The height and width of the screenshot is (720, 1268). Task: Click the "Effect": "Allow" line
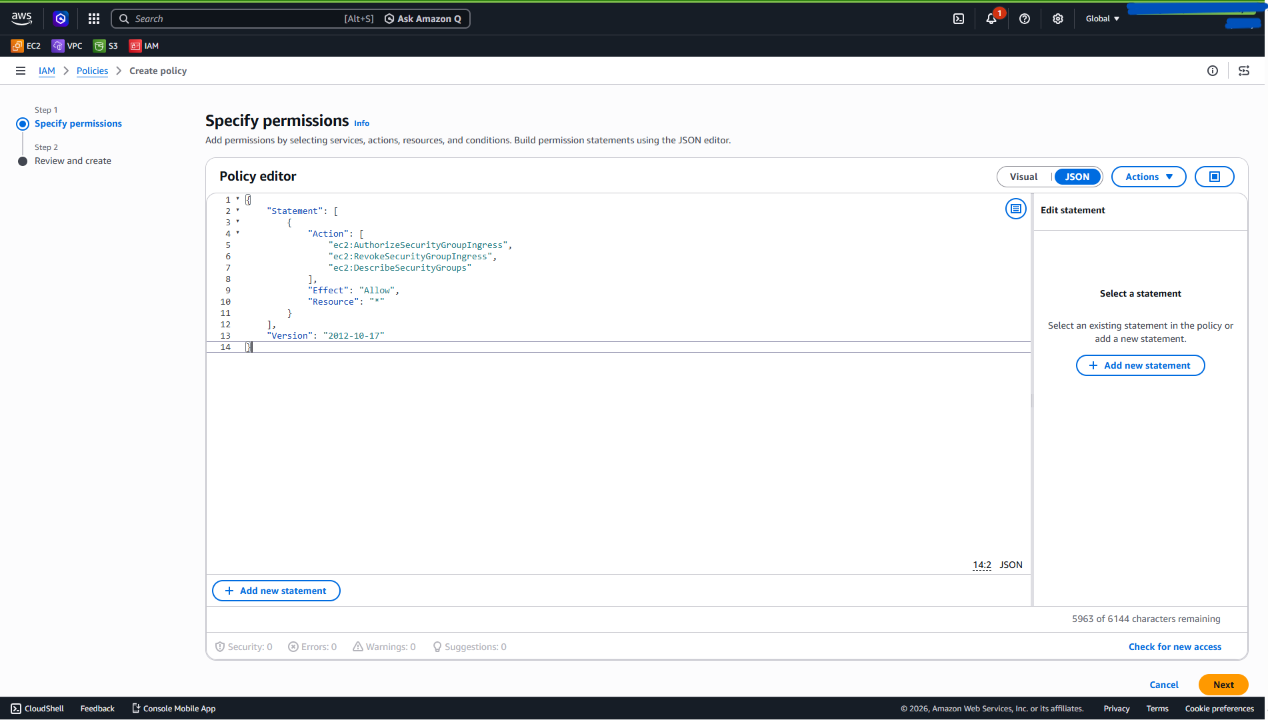(354, 291)
